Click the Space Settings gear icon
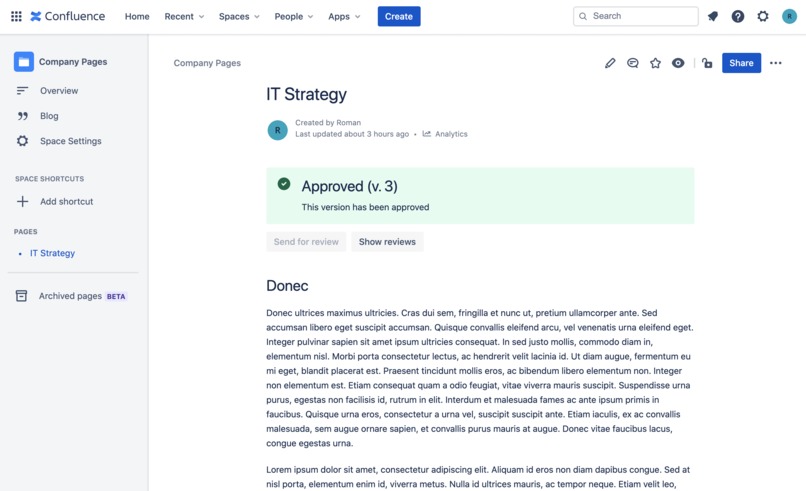This screenshot has width=806, height=491. (x=22, y=141)
